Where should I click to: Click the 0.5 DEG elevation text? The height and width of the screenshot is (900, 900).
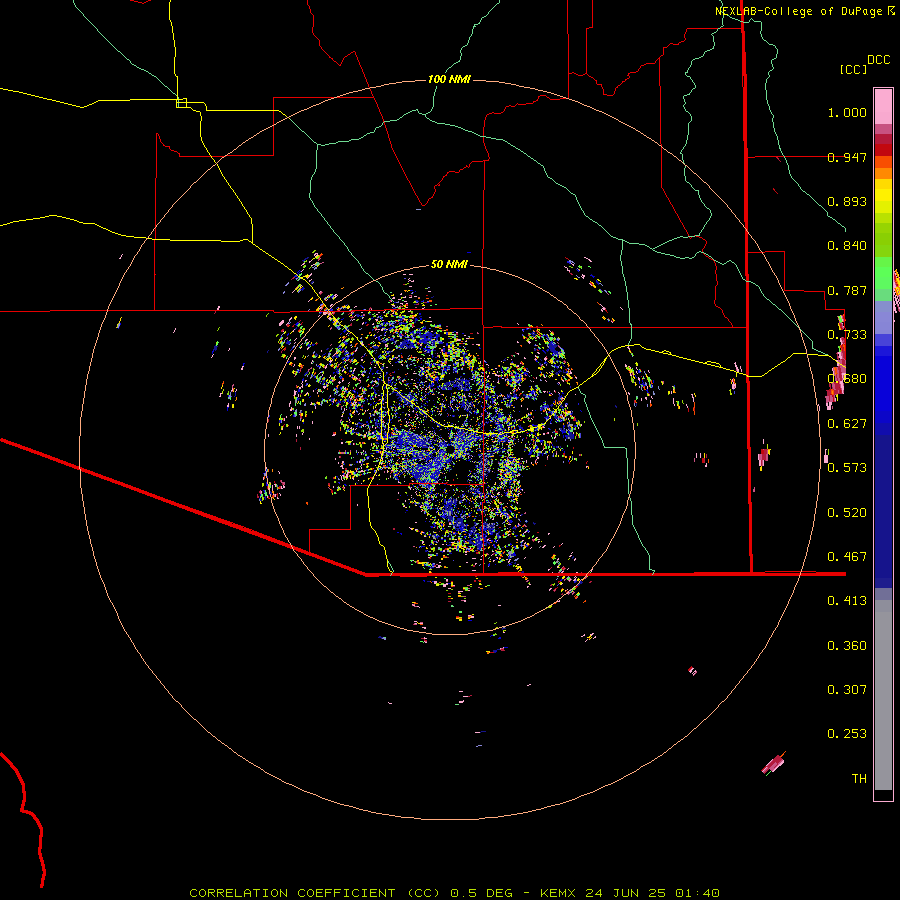[x=481, y=893]
